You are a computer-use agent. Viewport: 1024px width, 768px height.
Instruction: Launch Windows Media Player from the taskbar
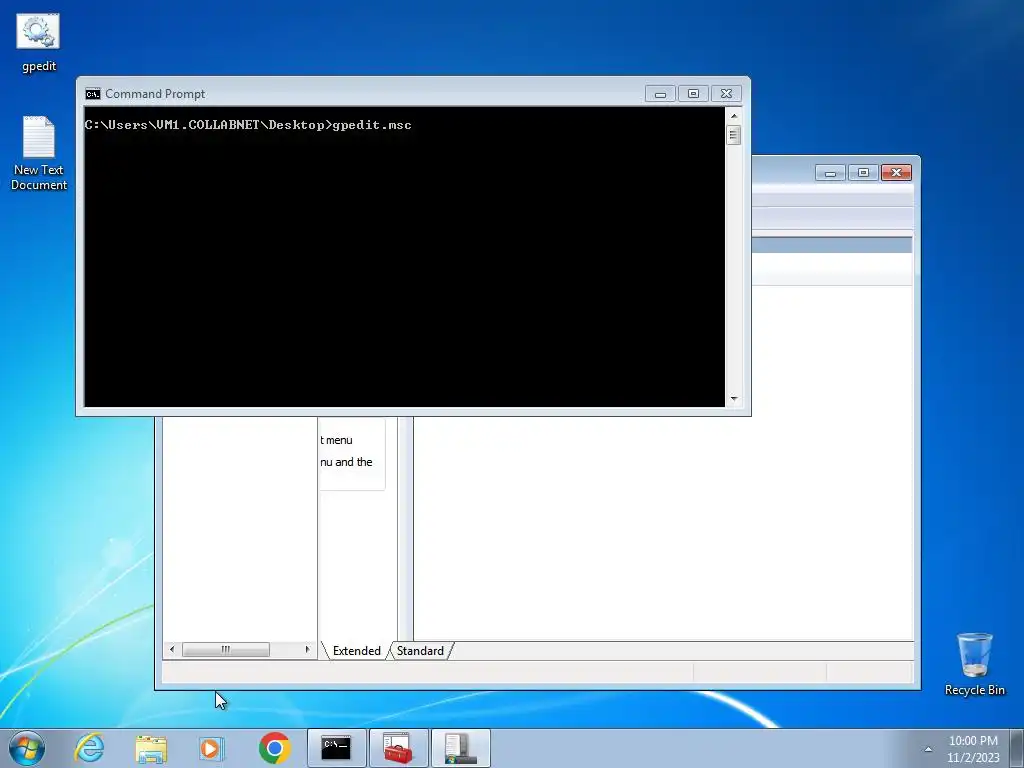(x=212, y=748)
